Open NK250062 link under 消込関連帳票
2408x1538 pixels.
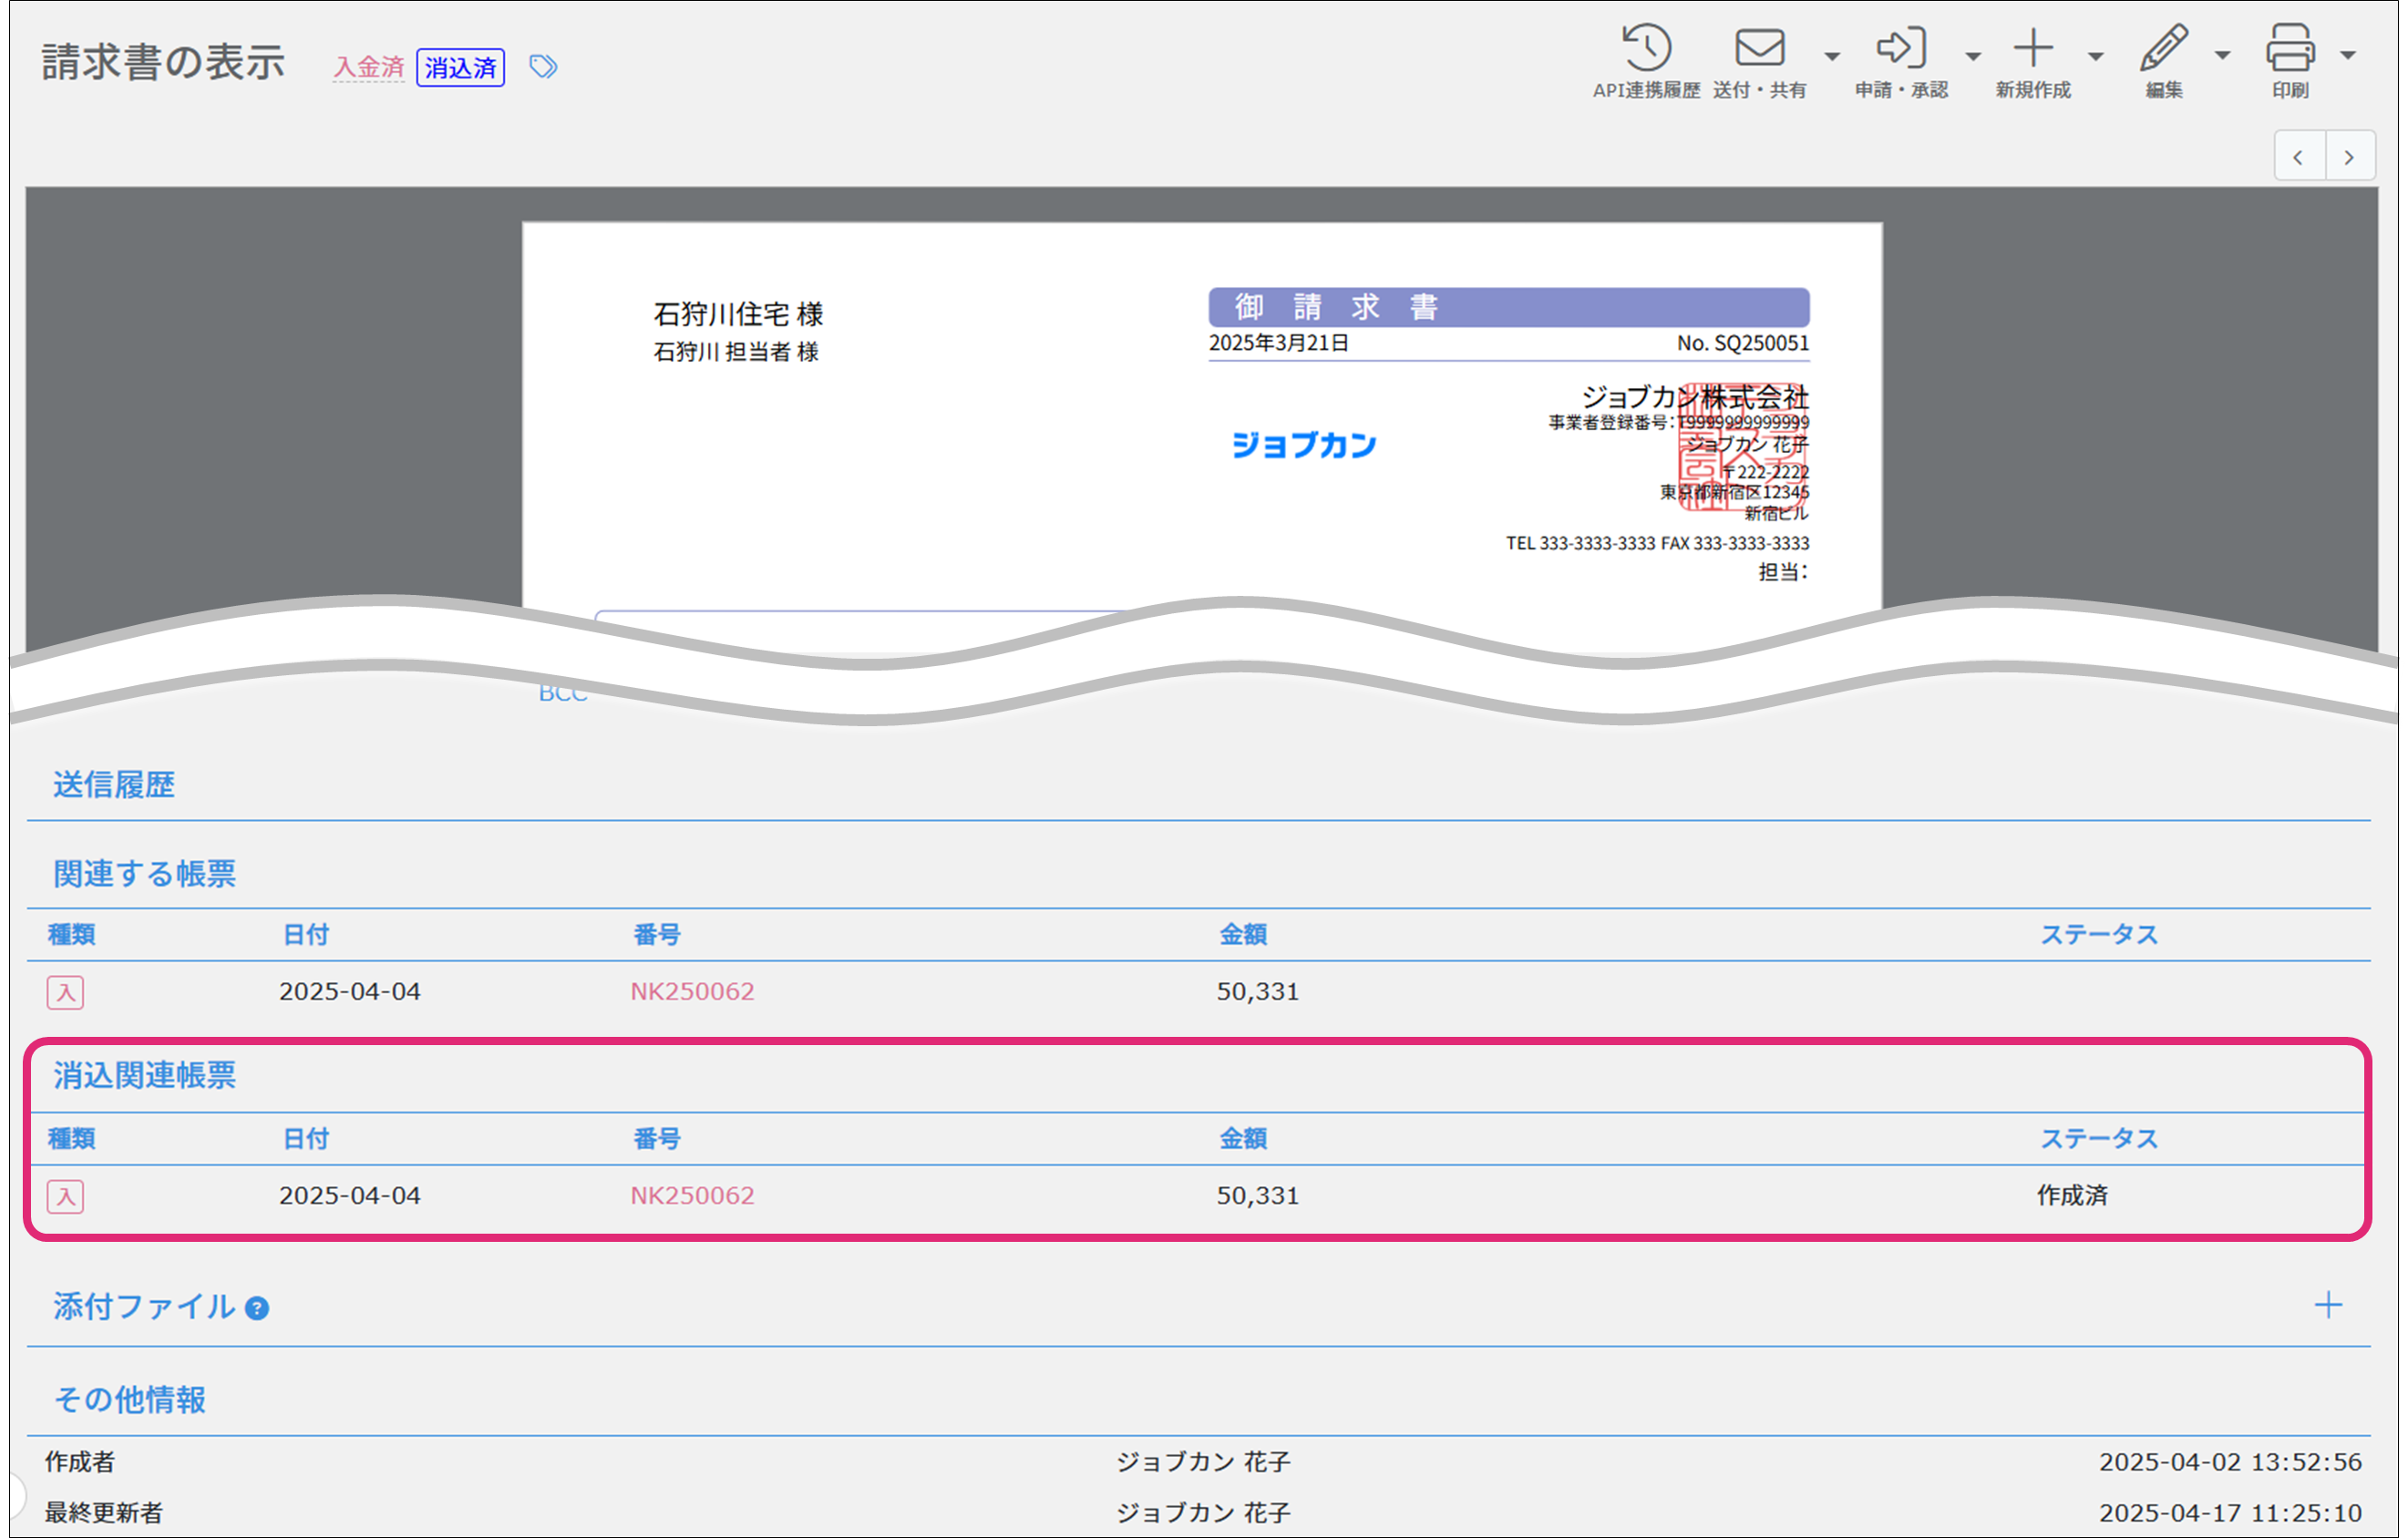[x=692, y=1195]
